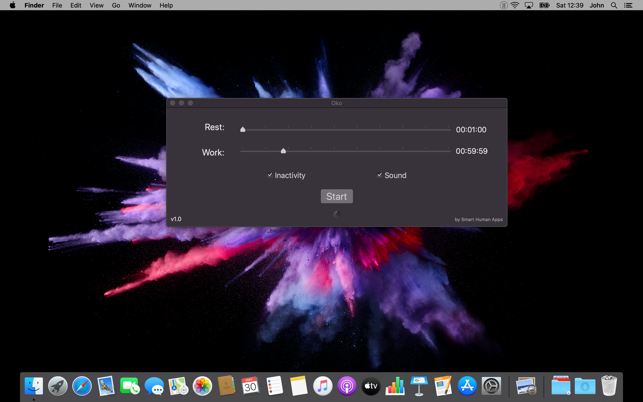The image size is (643, 402).
Task: Click the Rest time value 00:01:00
Action: [x=471, y=130]
